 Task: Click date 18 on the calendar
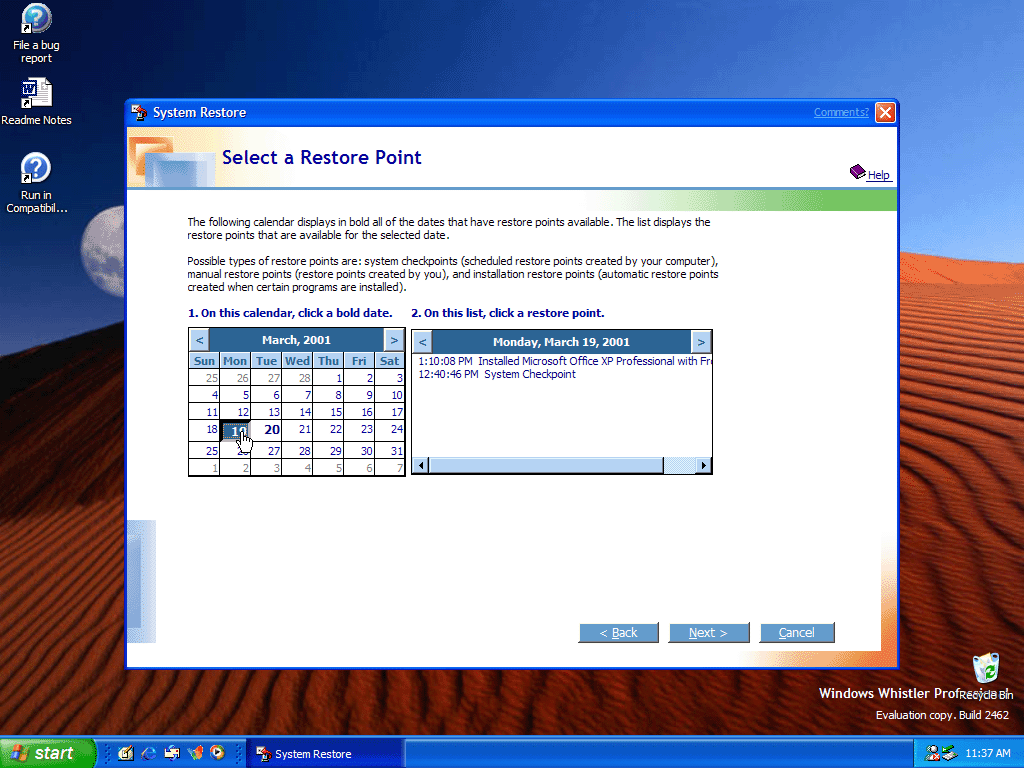coord(204,430)
